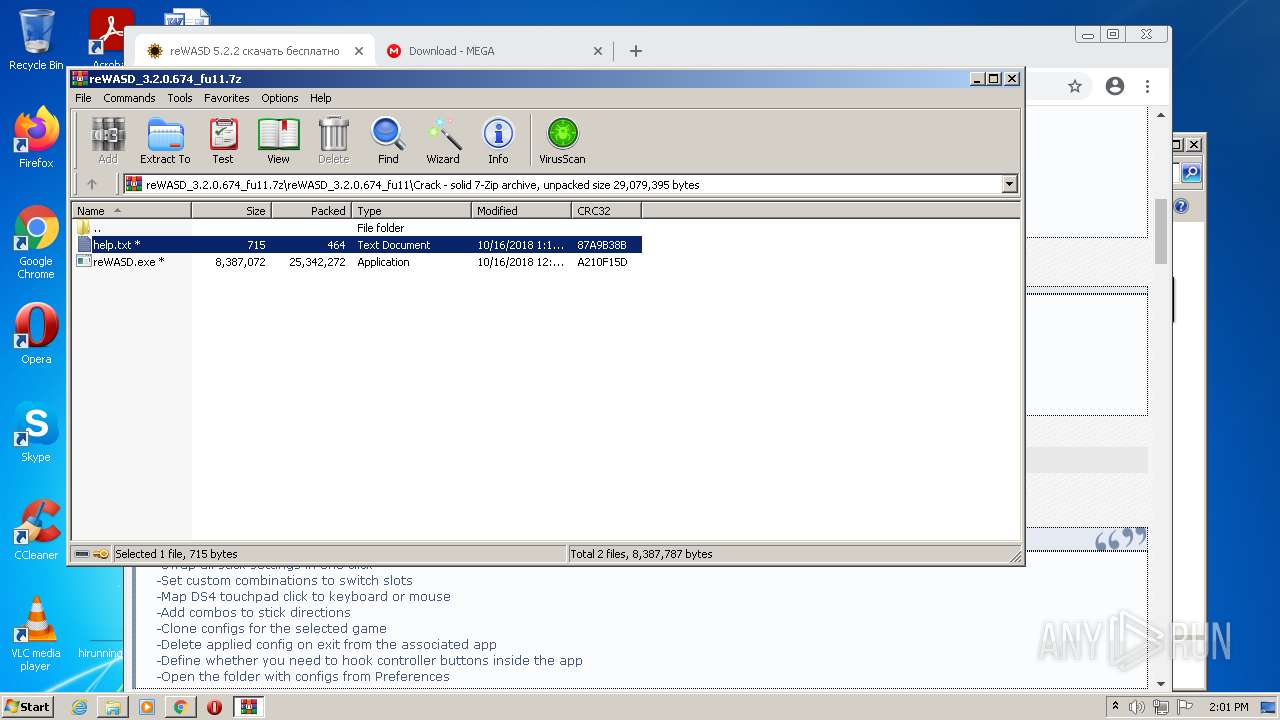
Task: Open Chrome profile account icon
Action: coord(1115,87)
